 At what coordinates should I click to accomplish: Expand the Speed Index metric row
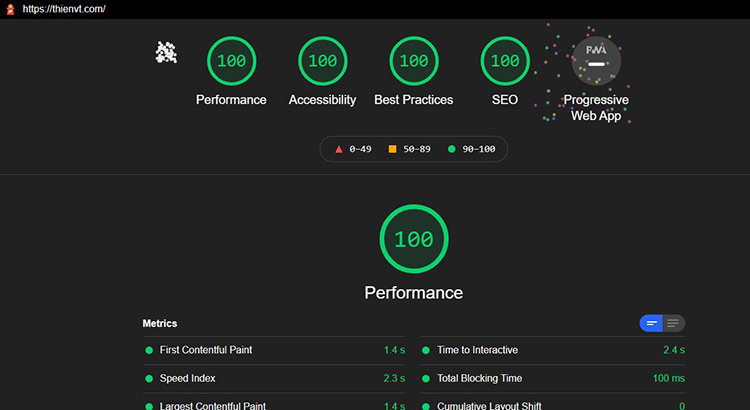pos(187,379)
